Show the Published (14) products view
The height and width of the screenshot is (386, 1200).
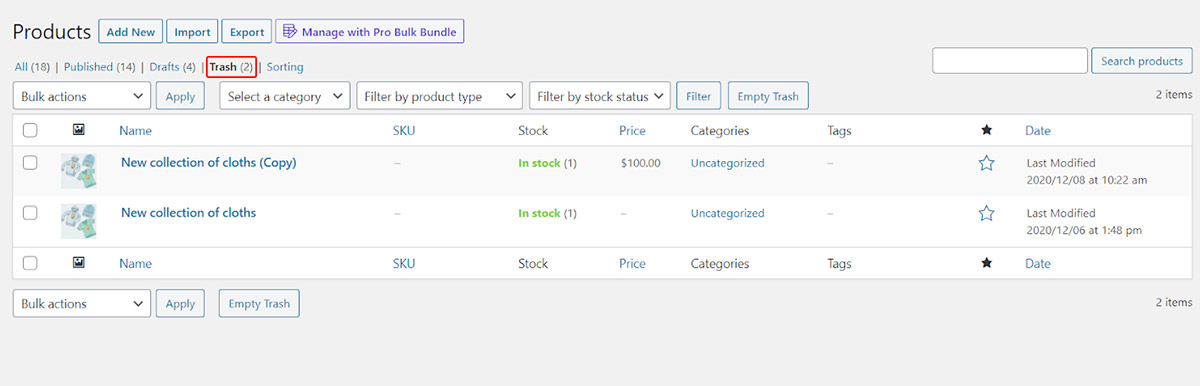pyautogui.click(x=99, y=67)
